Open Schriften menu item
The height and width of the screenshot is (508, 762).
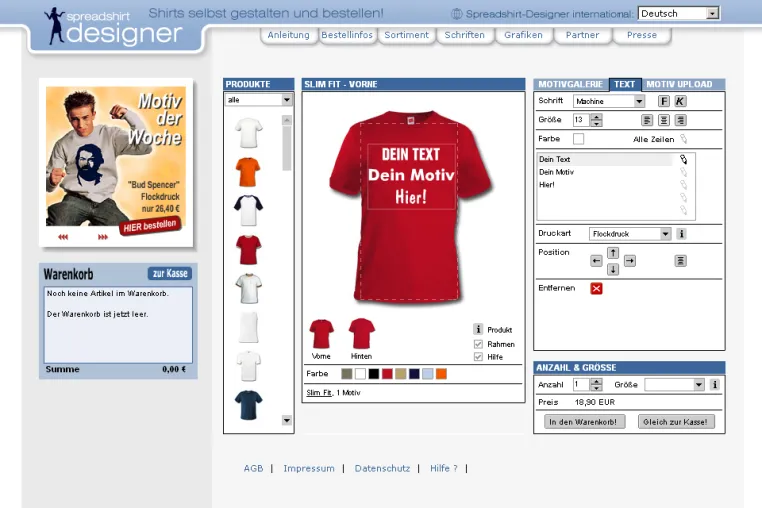465,35
